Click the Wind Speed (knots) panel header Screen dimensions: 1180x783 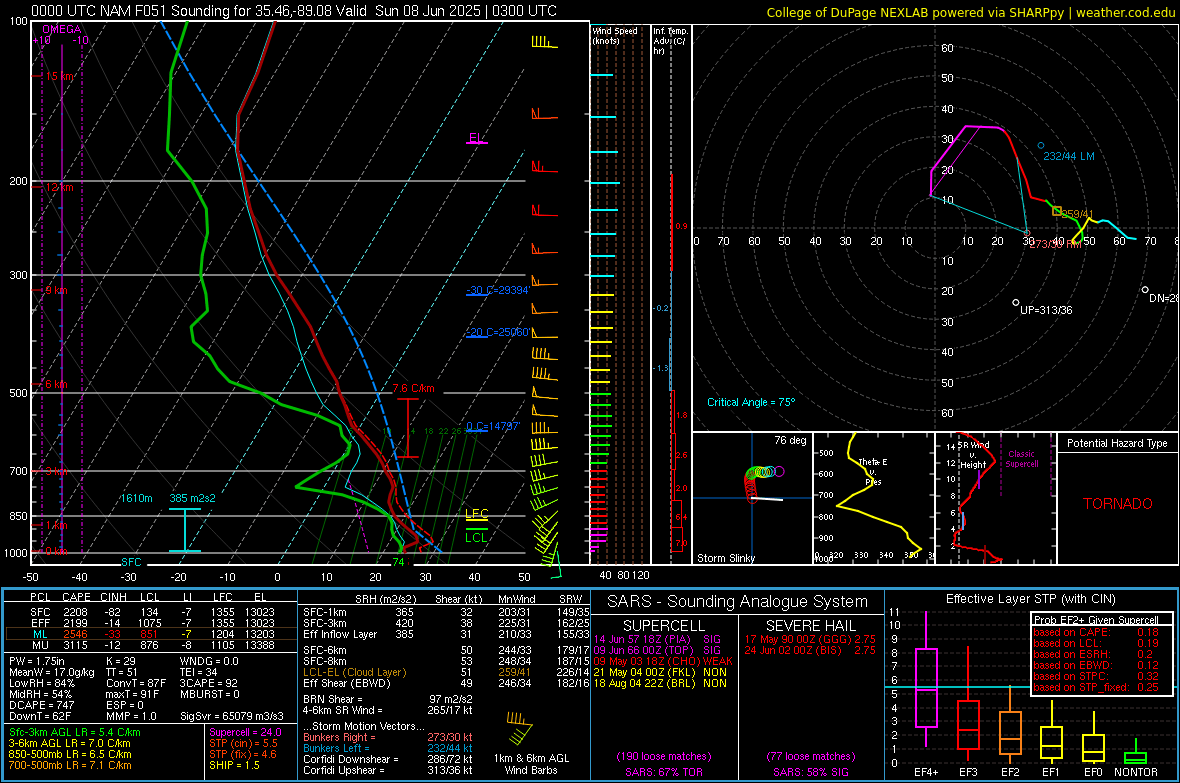614,35
